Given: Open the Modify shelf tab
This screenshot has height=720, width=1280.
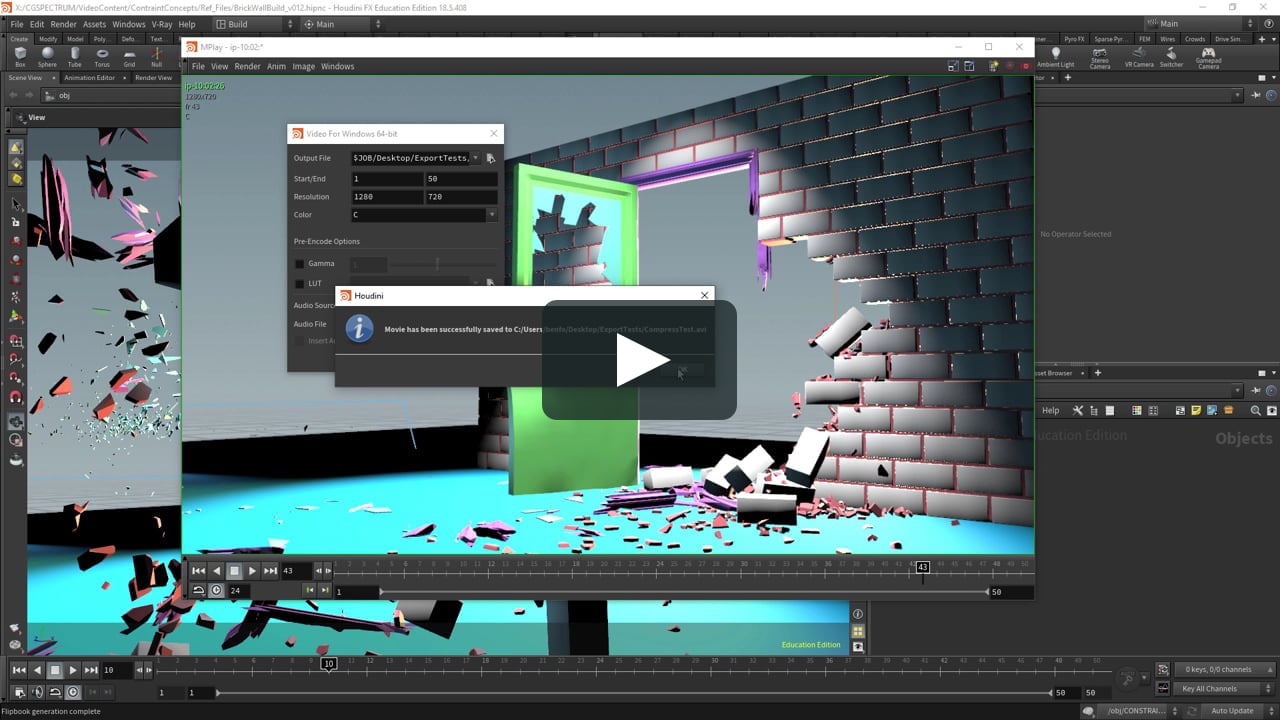Looking at the screenshot, I should click(48, 39).
